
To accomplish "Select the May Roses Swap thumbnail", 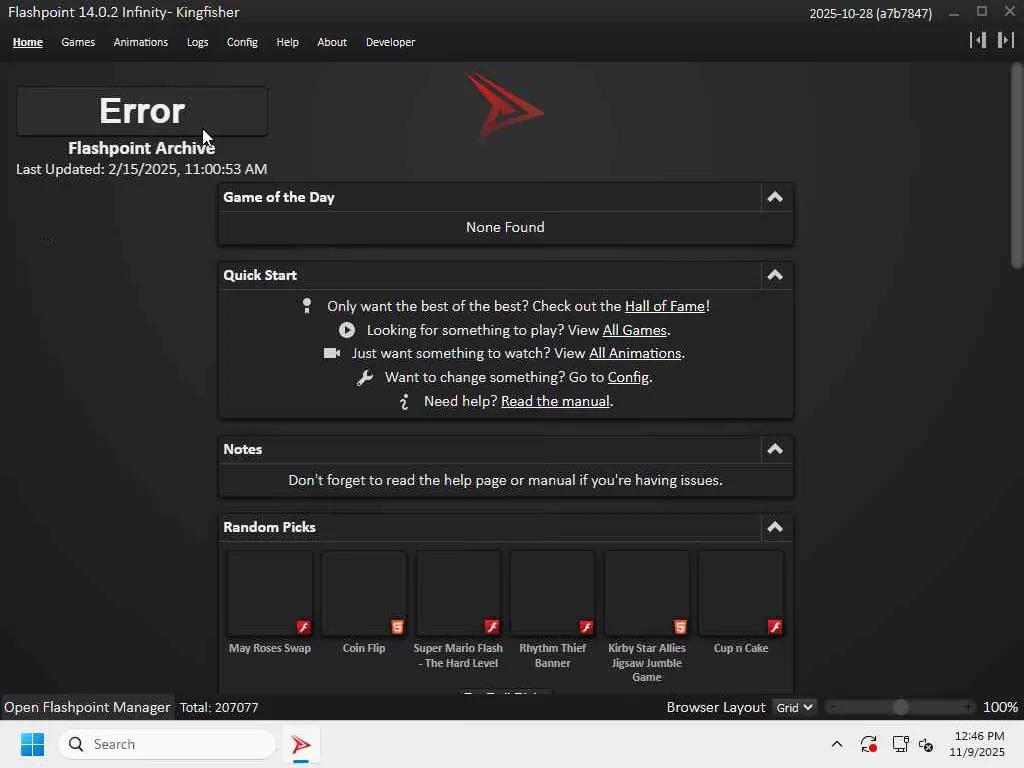I will pos(270,593).
